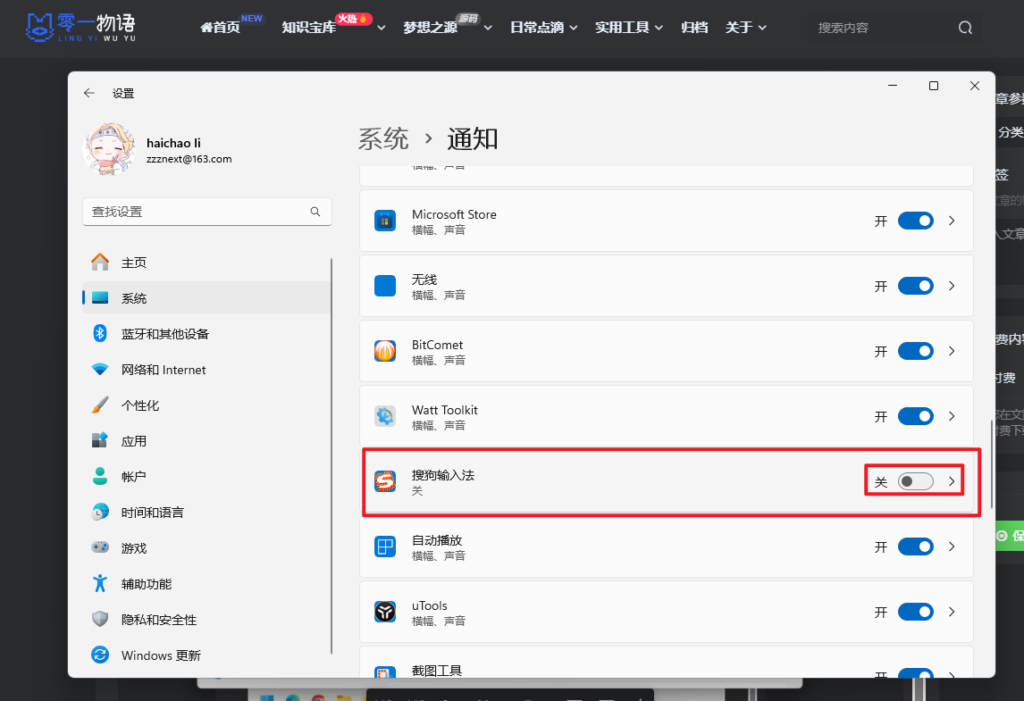Go back using settings back arrow
Screen dimensions: 1024x701
tap(89, 93)
